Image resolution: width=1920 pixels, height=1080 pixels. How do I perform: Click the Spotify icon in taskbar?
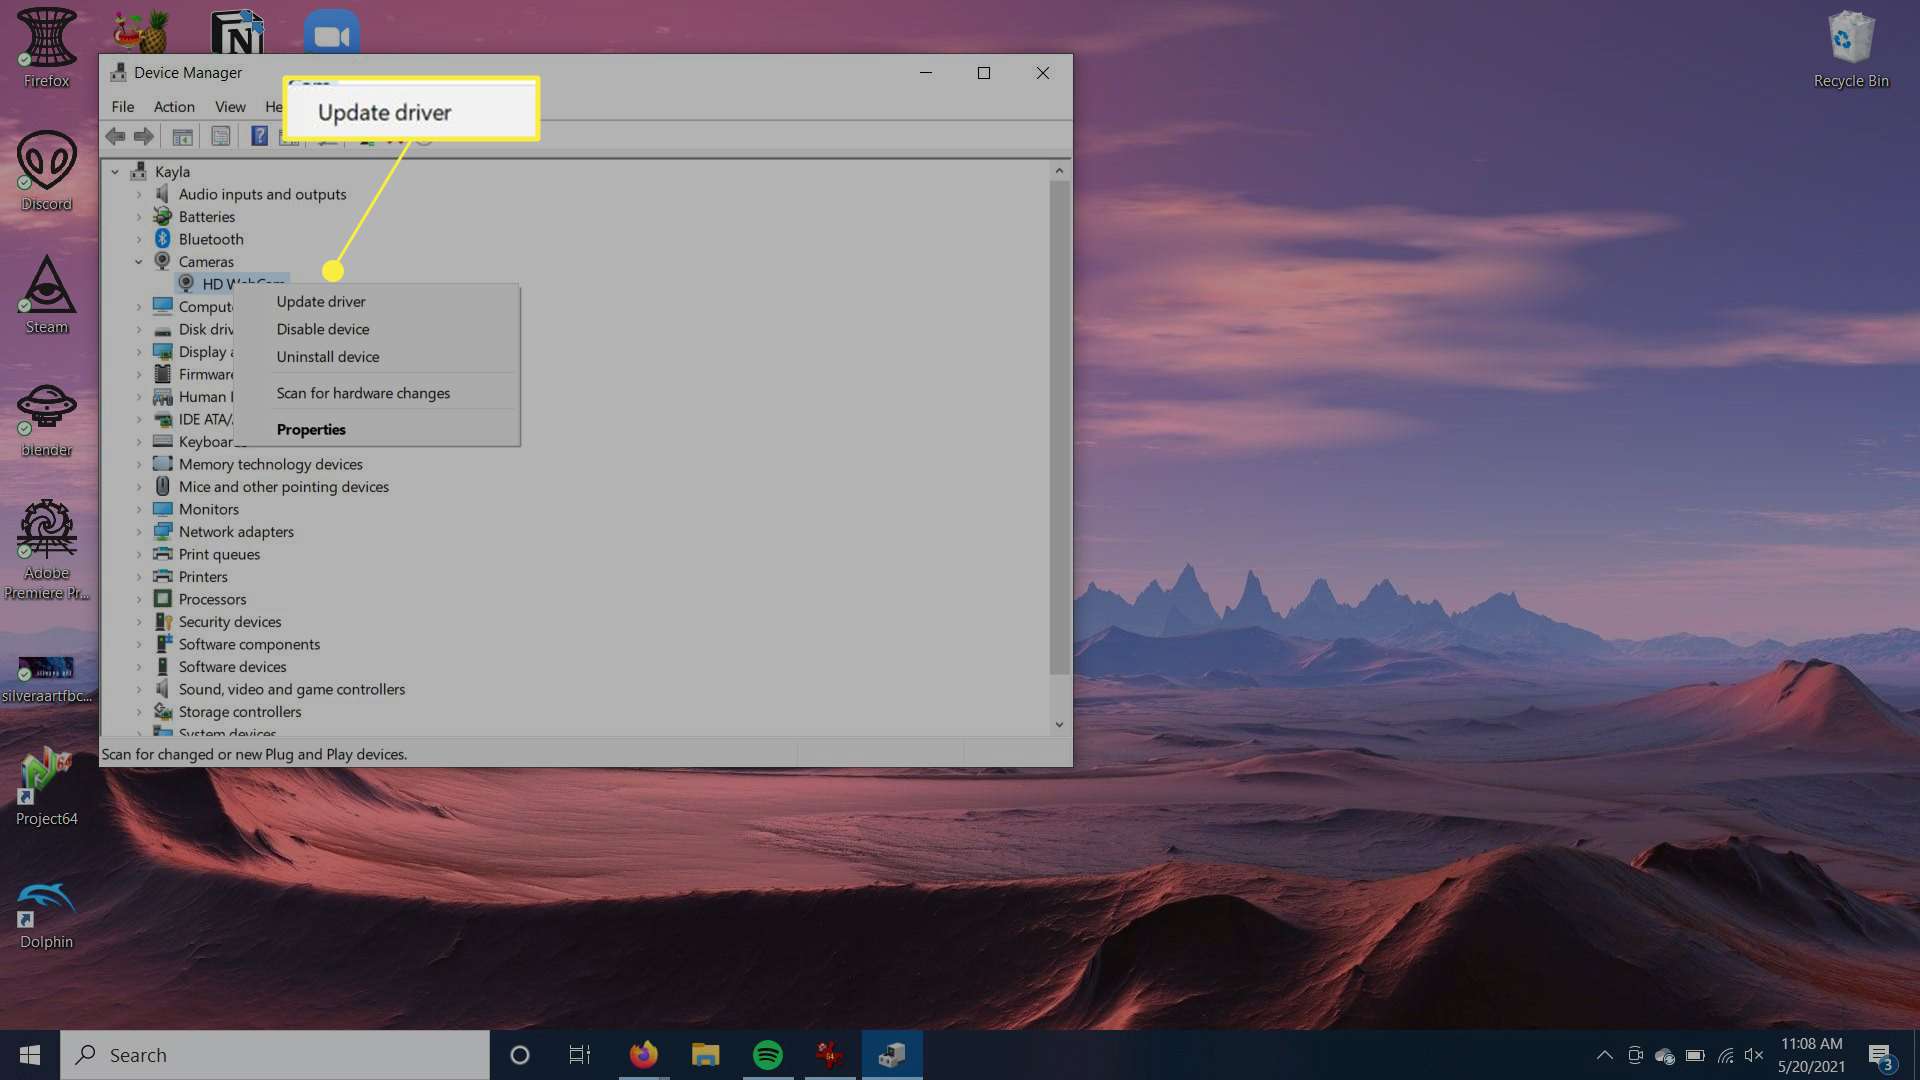767,1054
